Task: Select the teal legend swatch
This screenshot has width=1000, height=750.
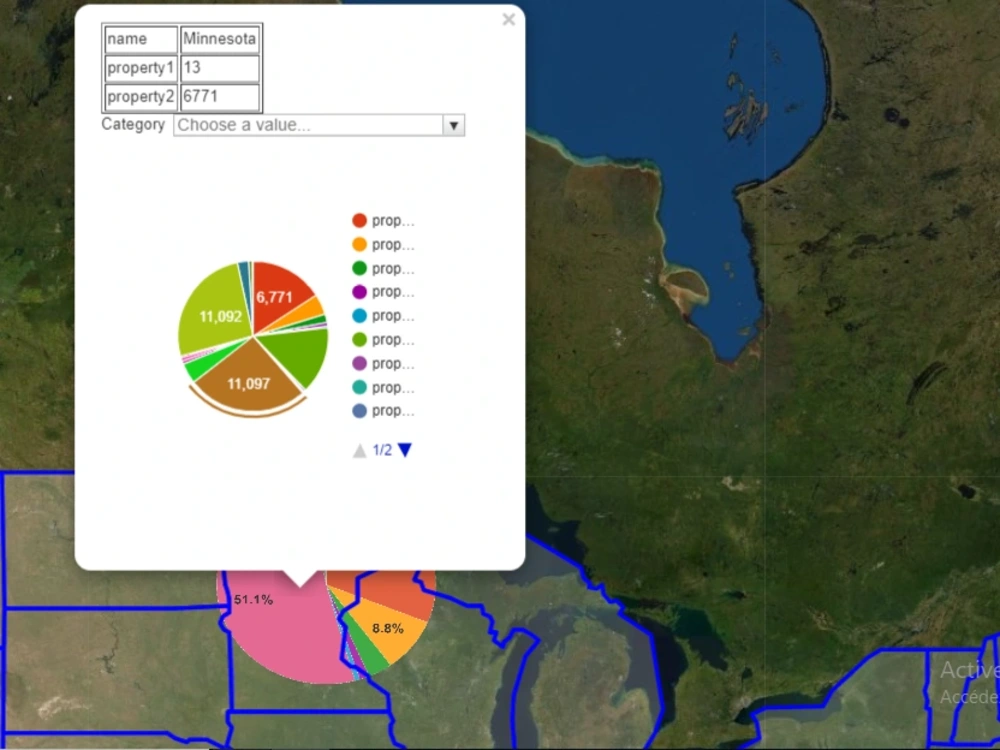Action: pos(360,387)
